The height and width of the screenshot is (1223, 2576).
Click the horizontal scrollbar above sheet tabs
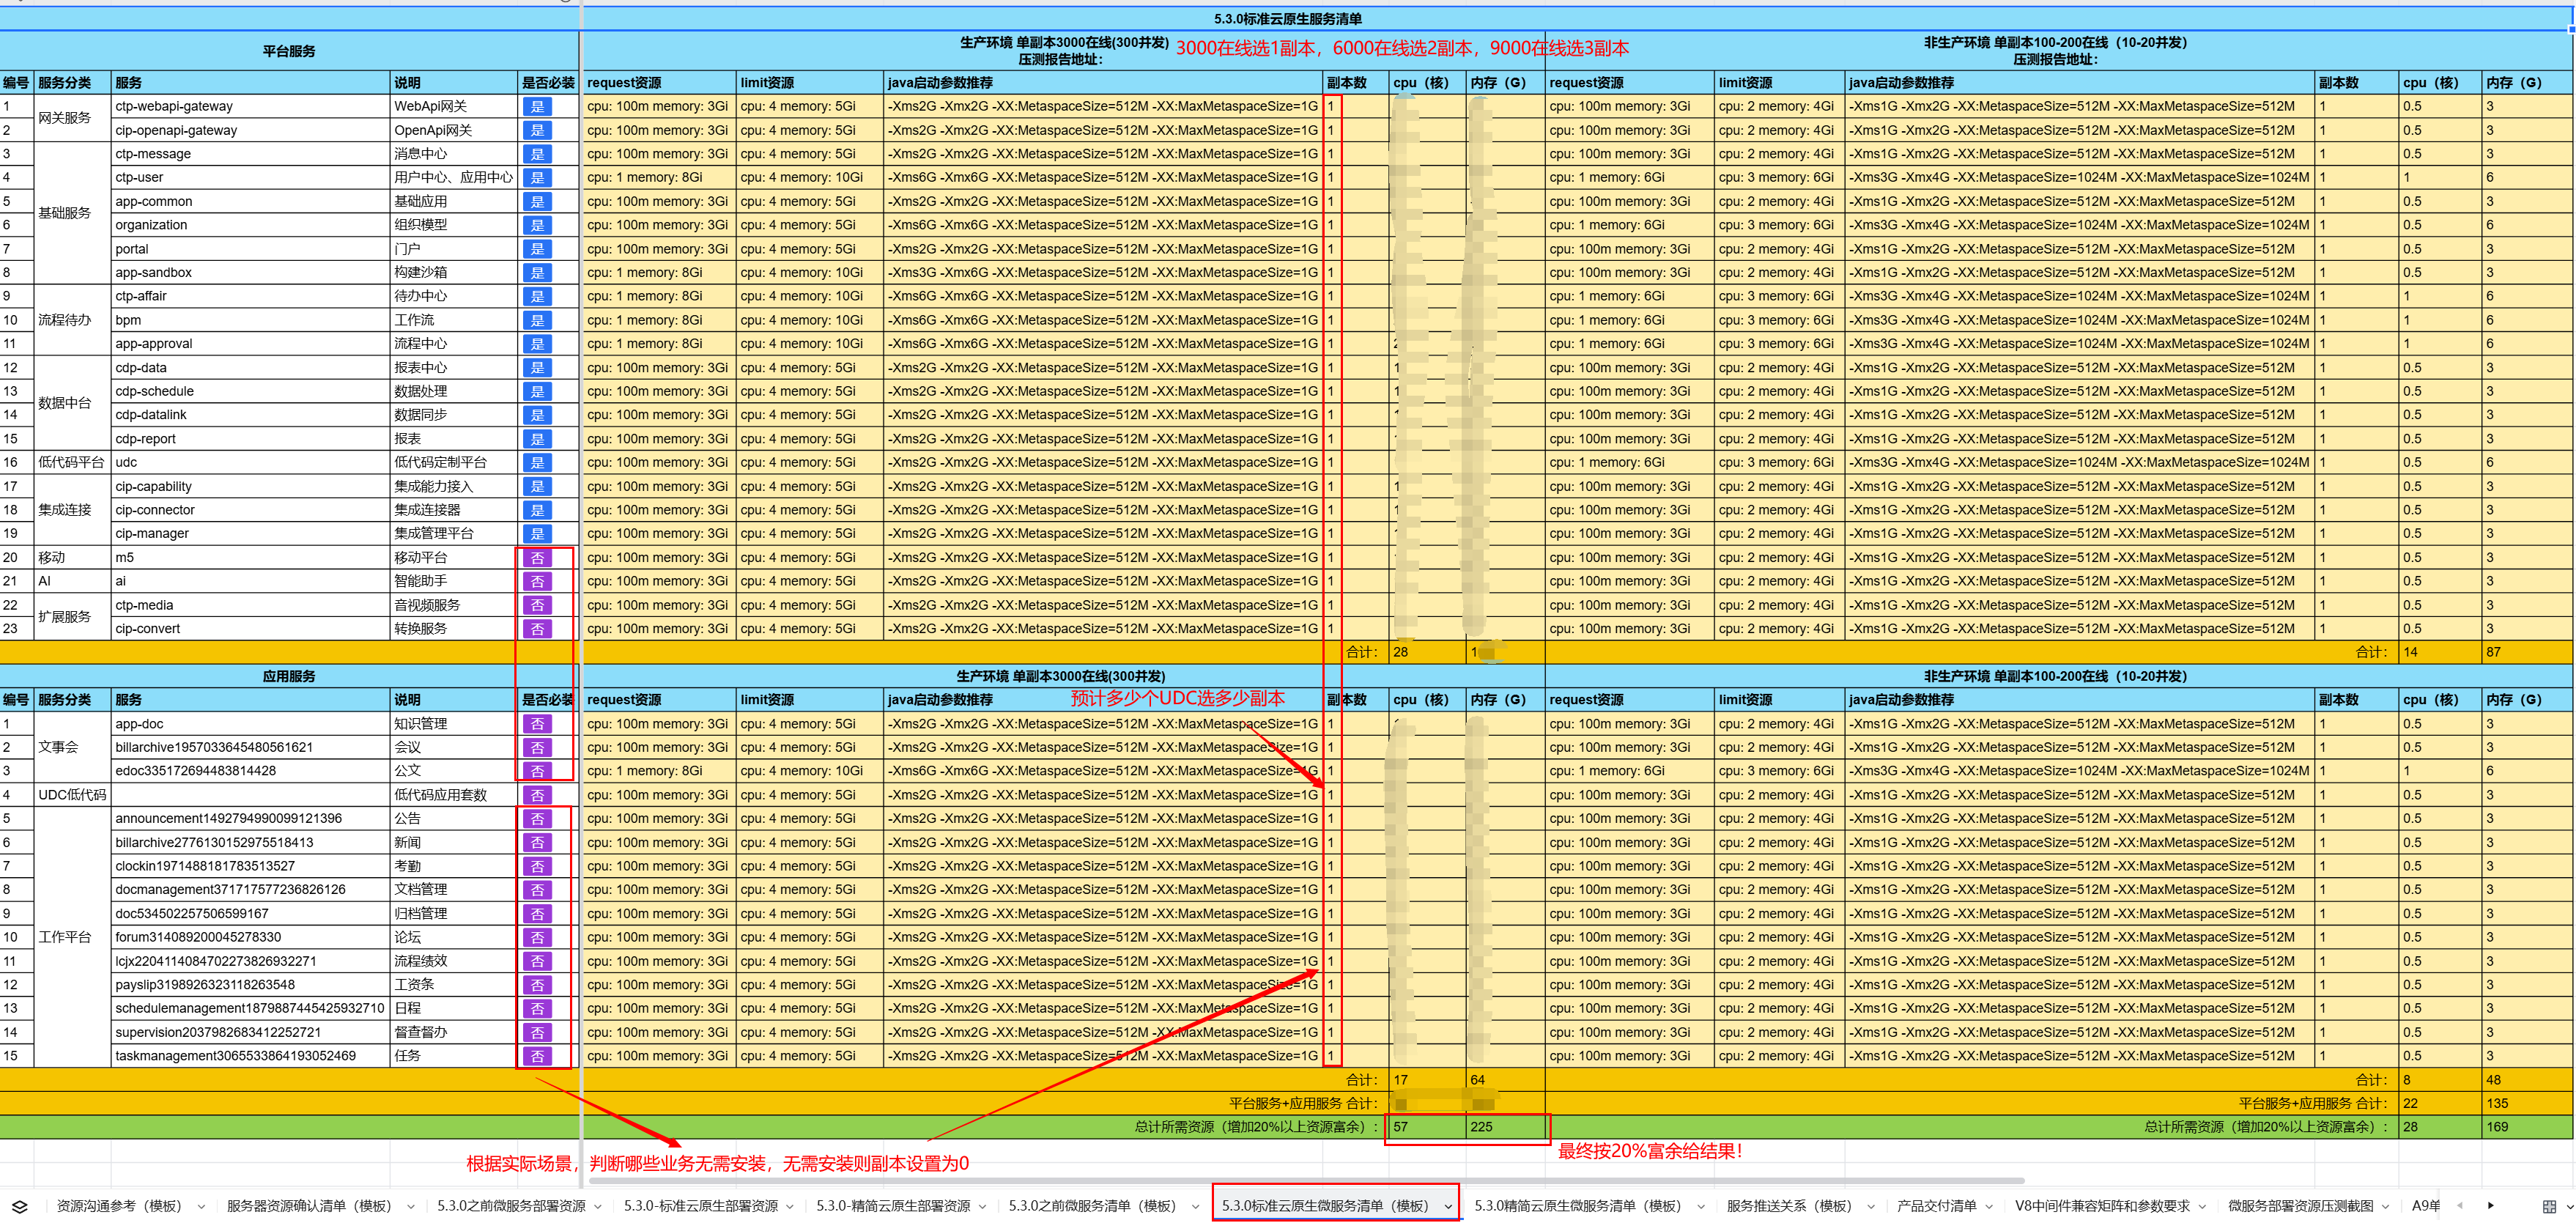pyautogui.click(x=1307, y=1180)
